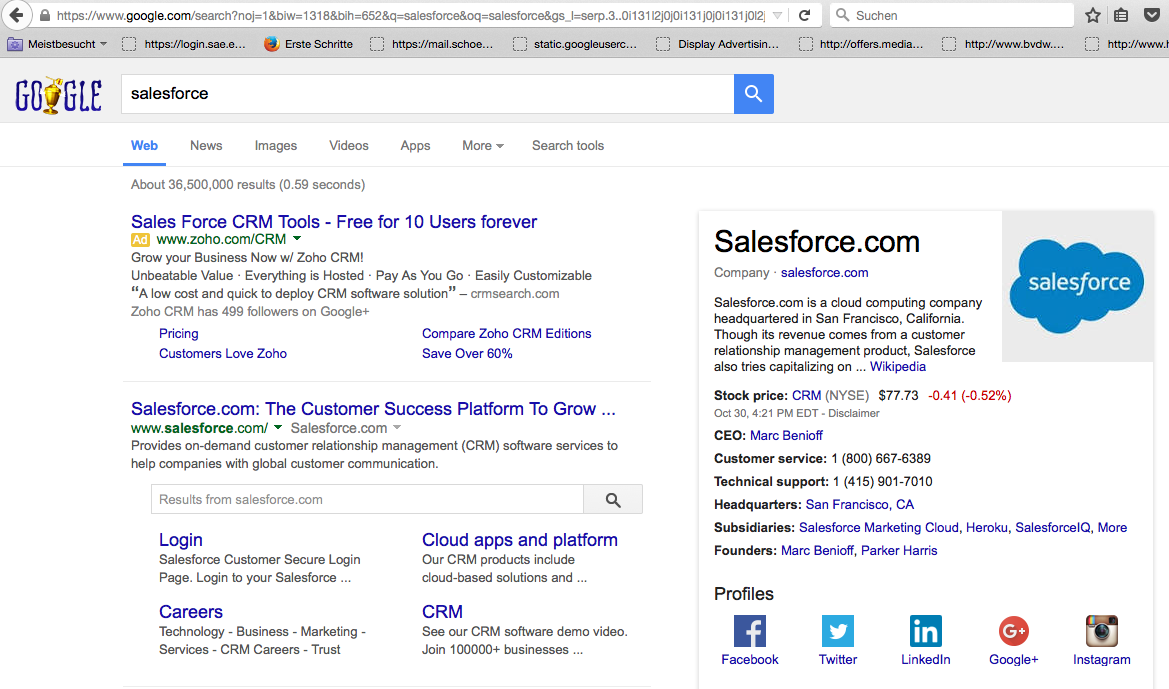
Task: Open Save Over 60% sitelink
Action: pos(467,353)
